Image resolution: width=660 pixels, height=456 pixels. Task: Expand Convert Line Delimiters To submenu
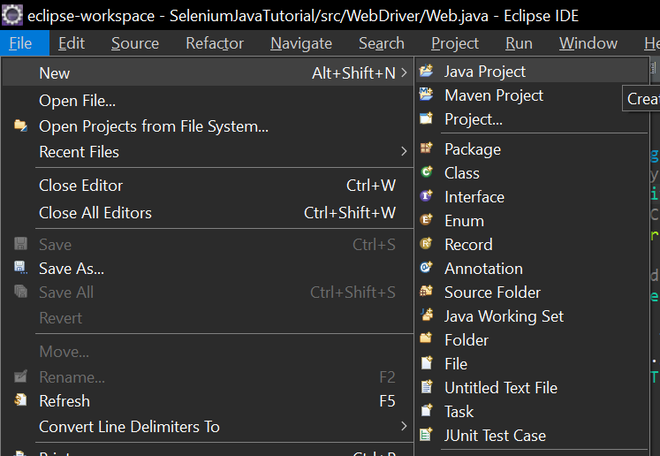403,427
